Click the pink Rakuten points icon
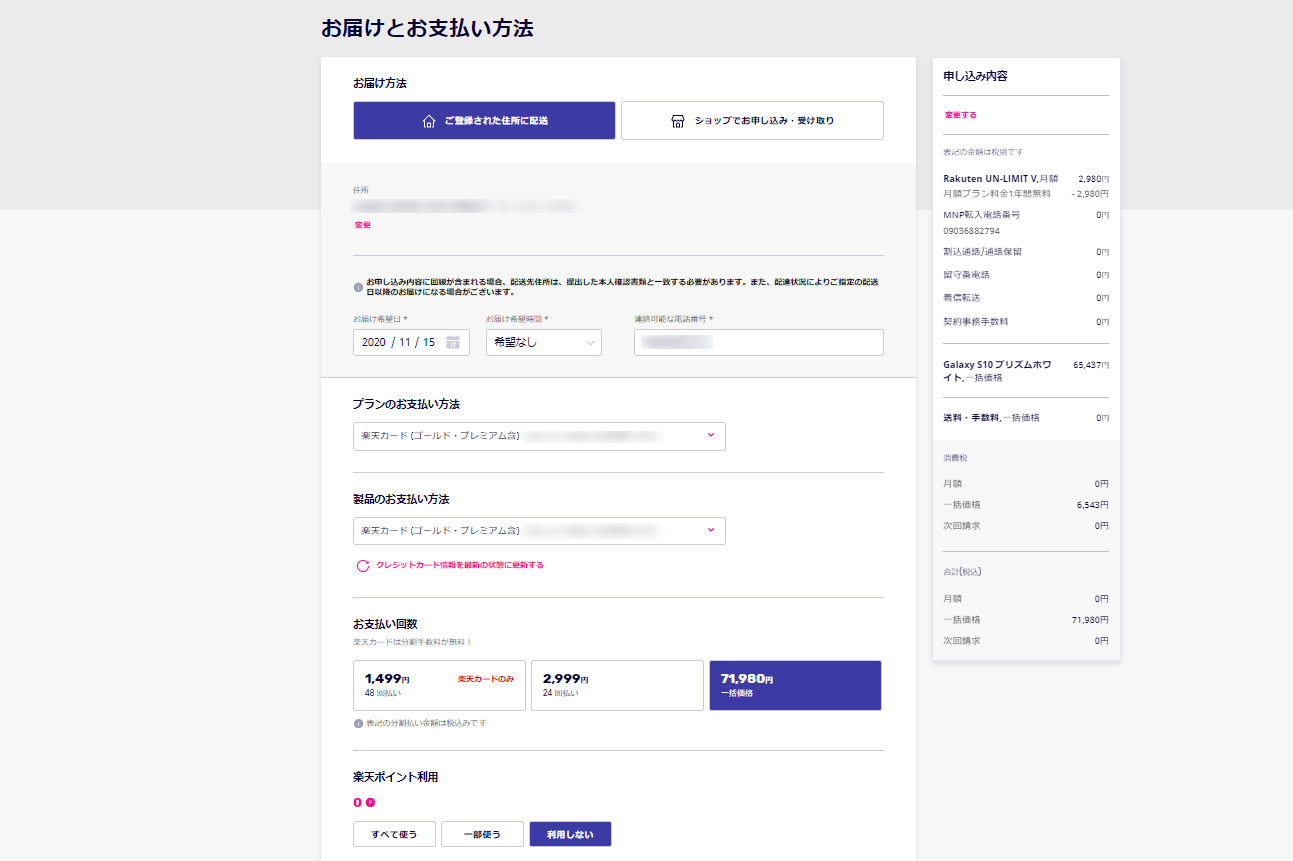1293x861 pixels. pos(370,802)
